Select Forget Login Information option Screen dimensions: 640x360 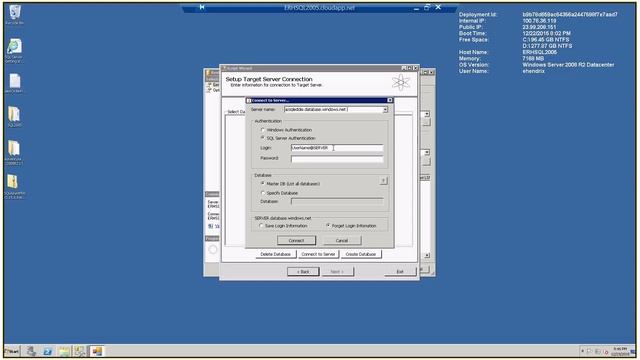point(328,226)
